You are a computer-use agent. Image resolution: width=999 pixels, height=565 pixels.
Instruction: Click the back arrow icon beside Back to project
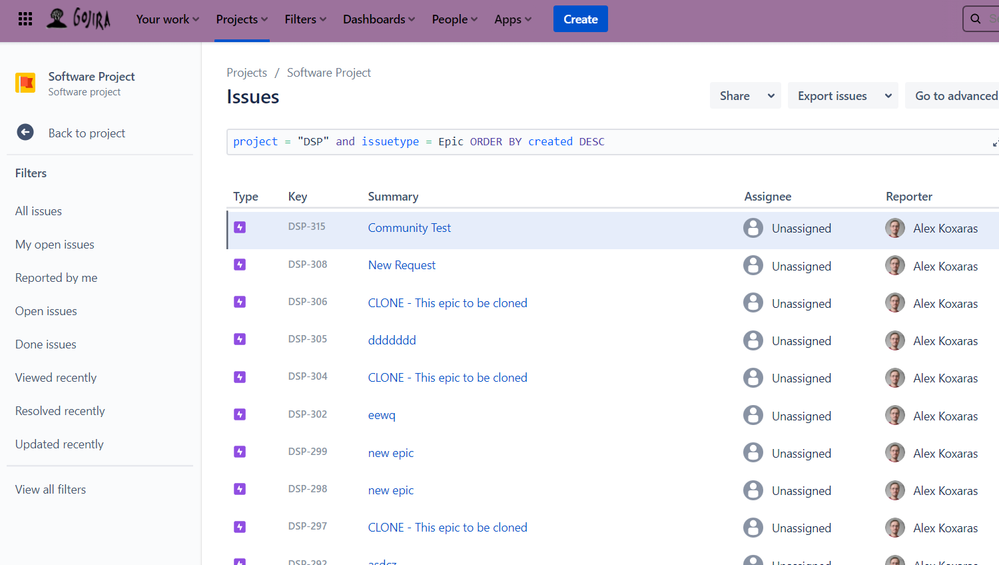(26, 133)
